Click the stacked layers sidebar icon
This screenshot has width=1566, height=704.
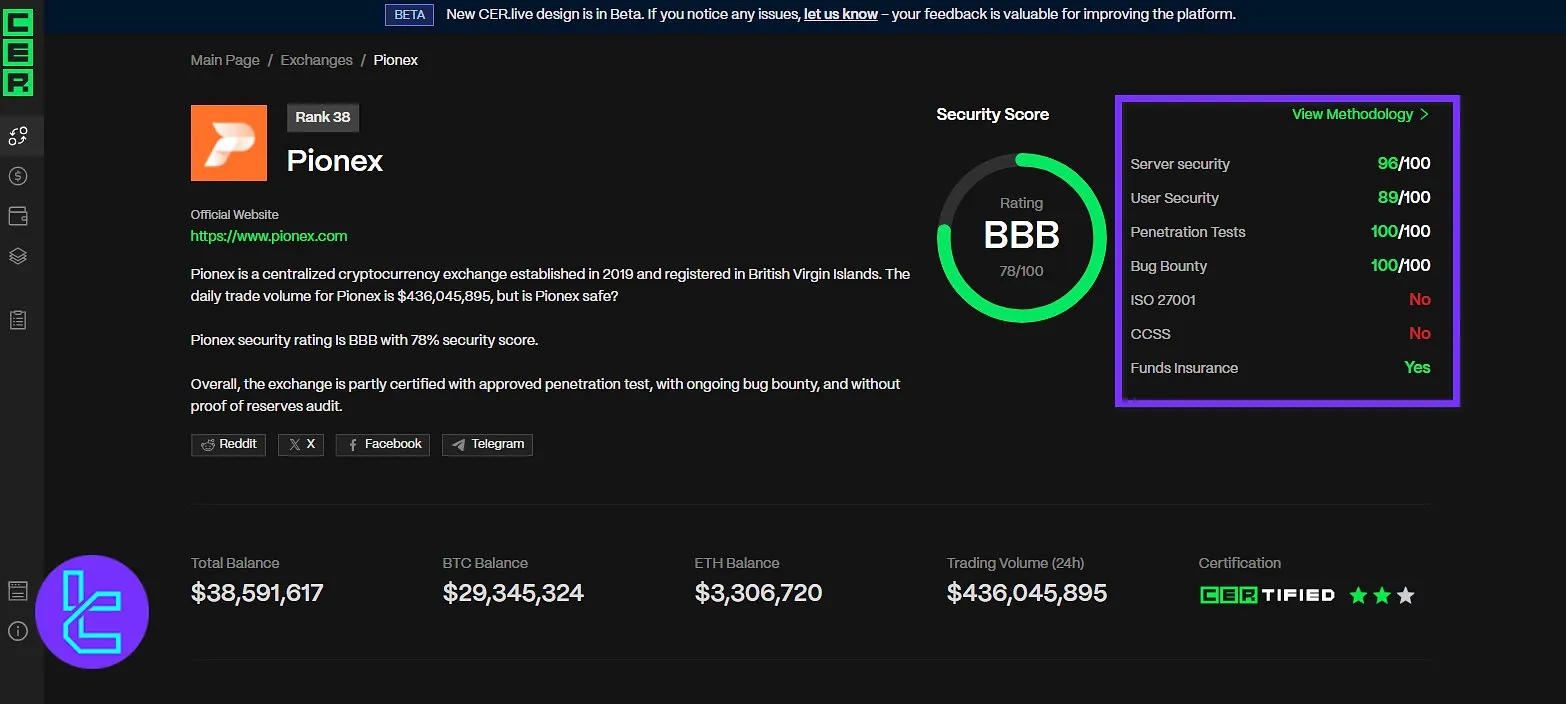click(x=18, y=256)
